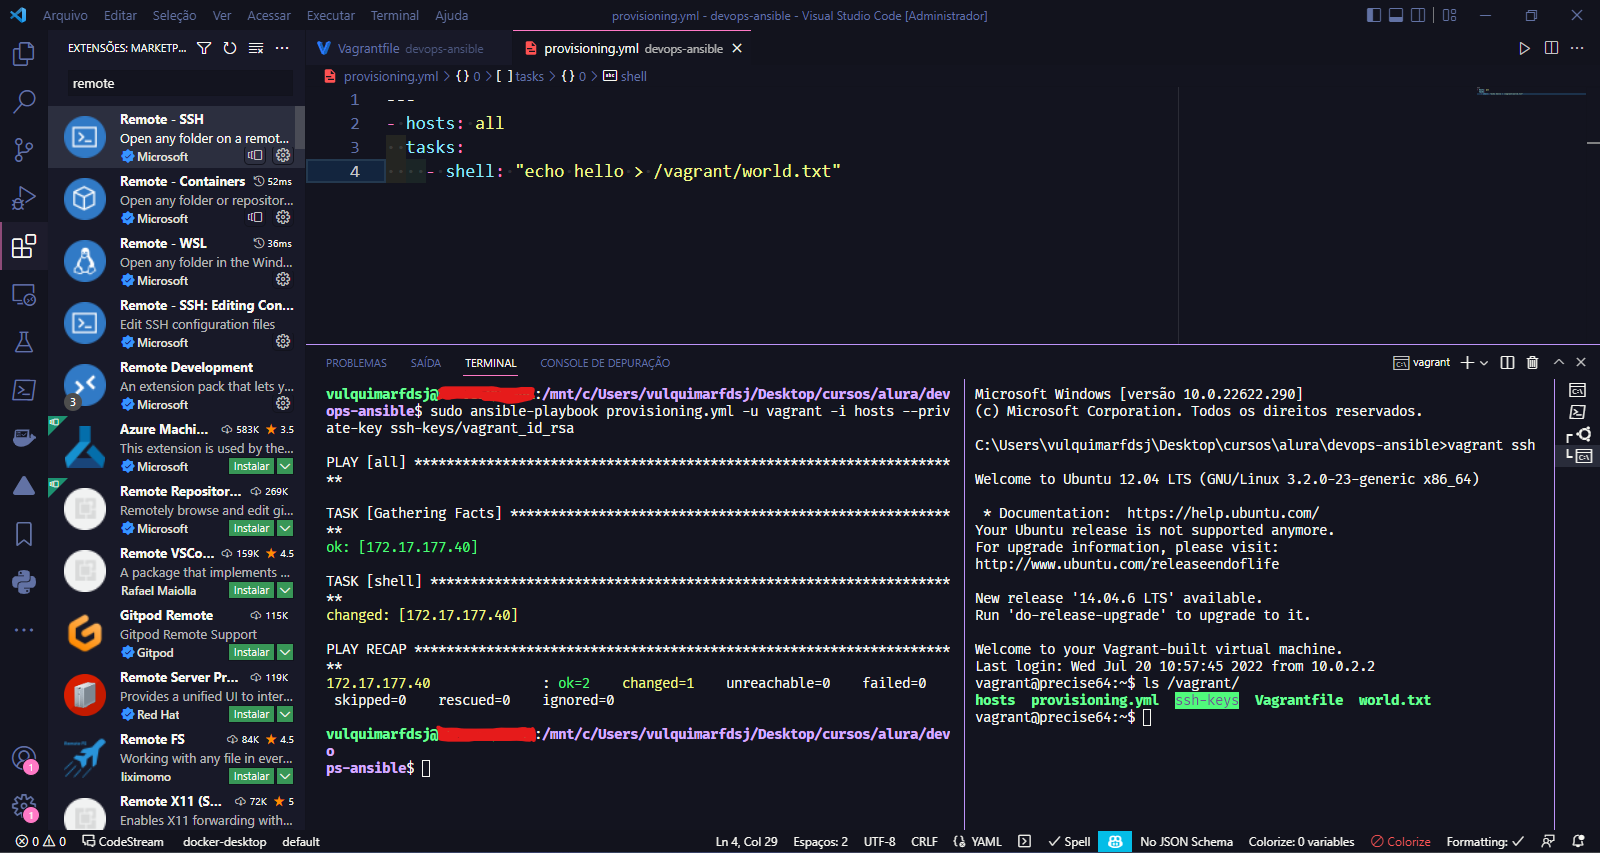This screenshot has width=1600, height=853.
Task: Open Run and Debug view
Action: [x=24, y=198]
